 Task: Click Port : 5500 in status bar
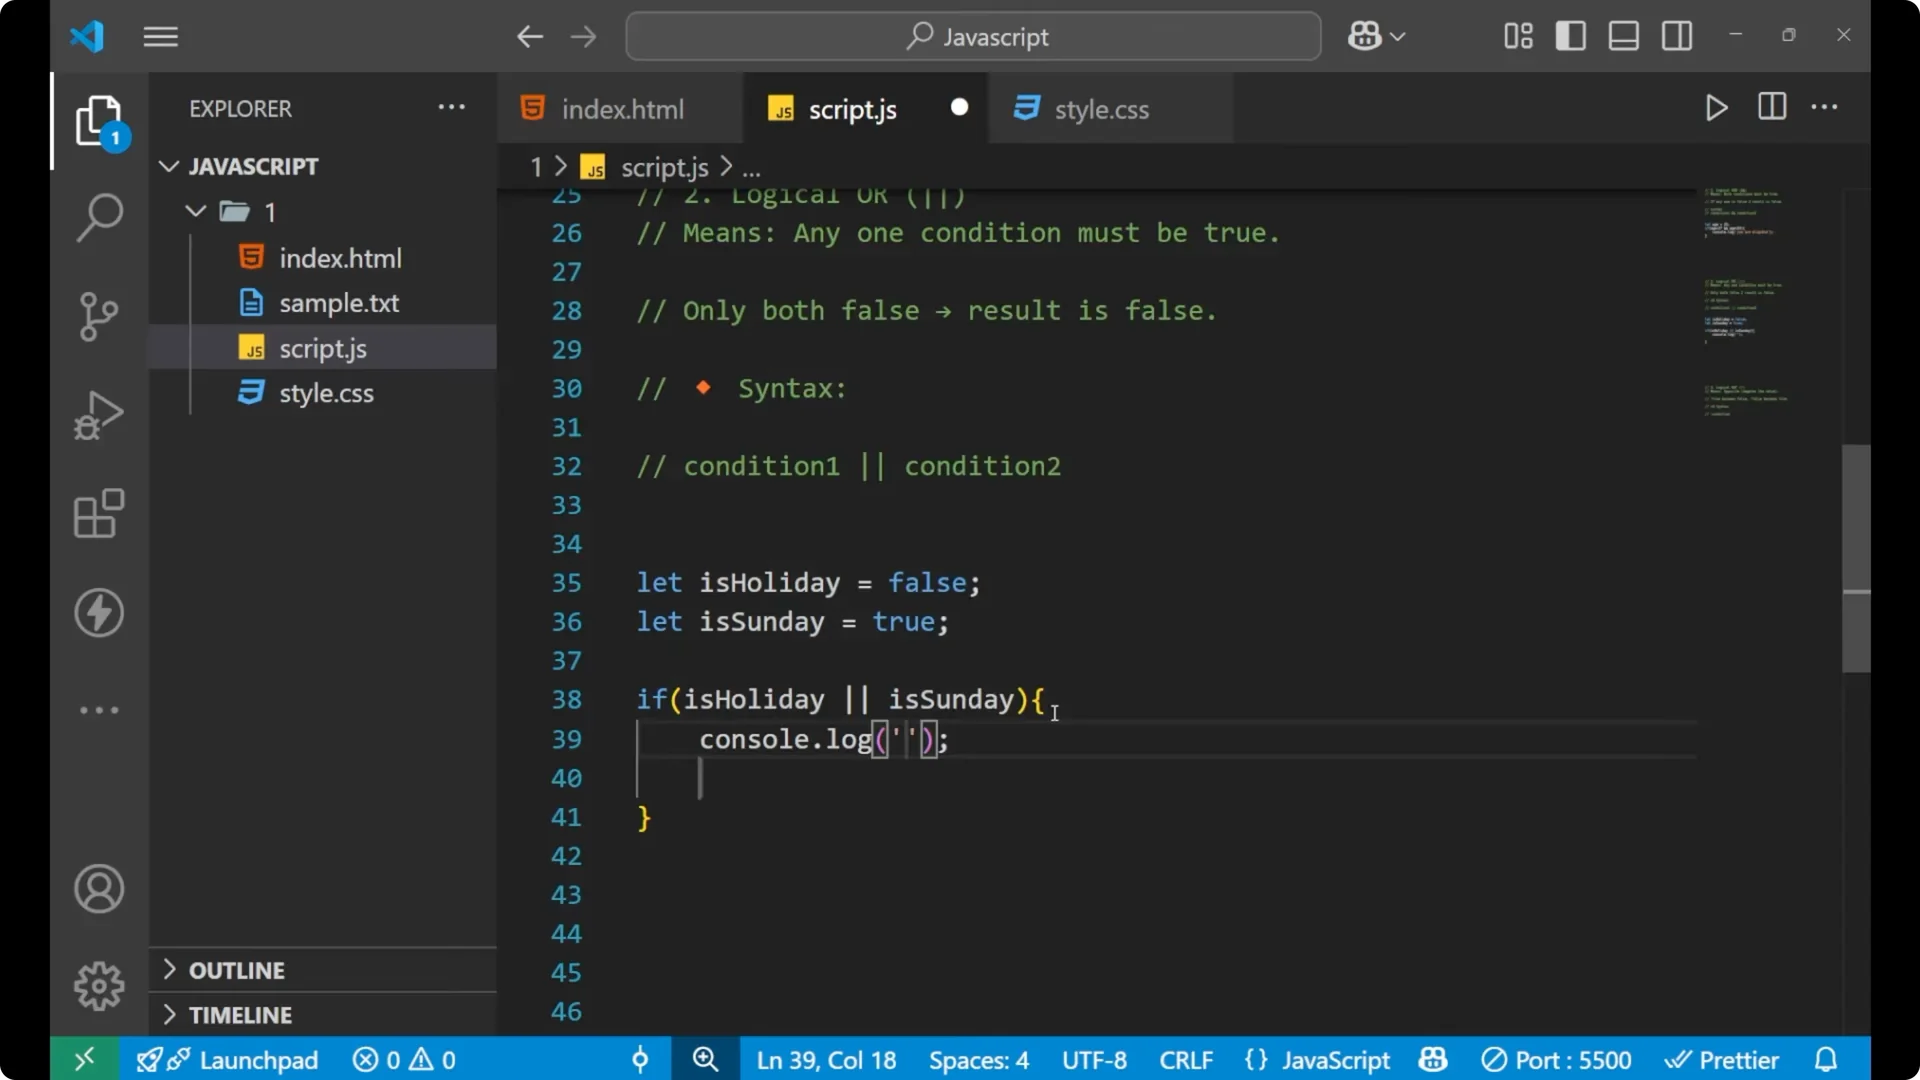click(1556, 1059)
